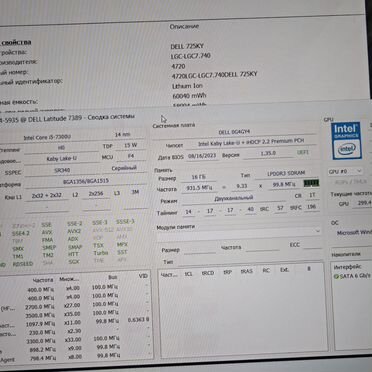
Task: Click the Intel Kaby Lake-U chipset field
Action: [251, 143]
